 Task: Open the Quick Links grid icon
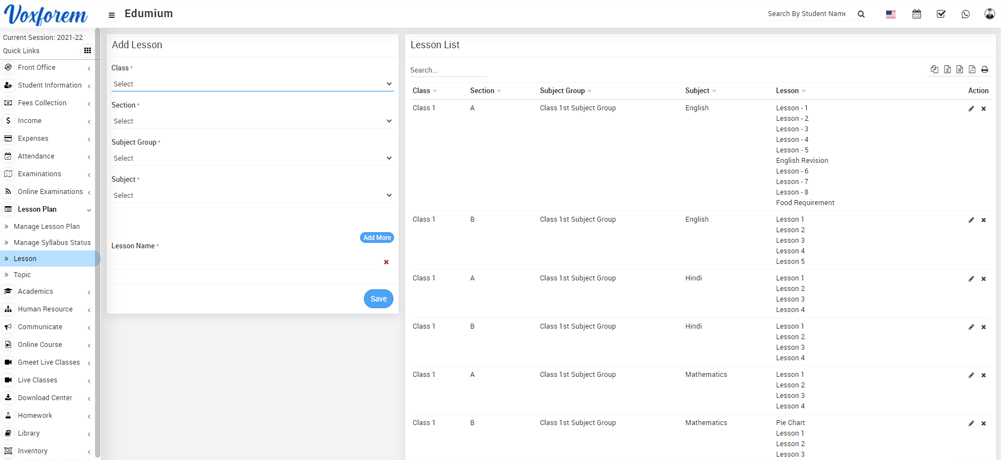pyautogui.click(x=87, y=51)
